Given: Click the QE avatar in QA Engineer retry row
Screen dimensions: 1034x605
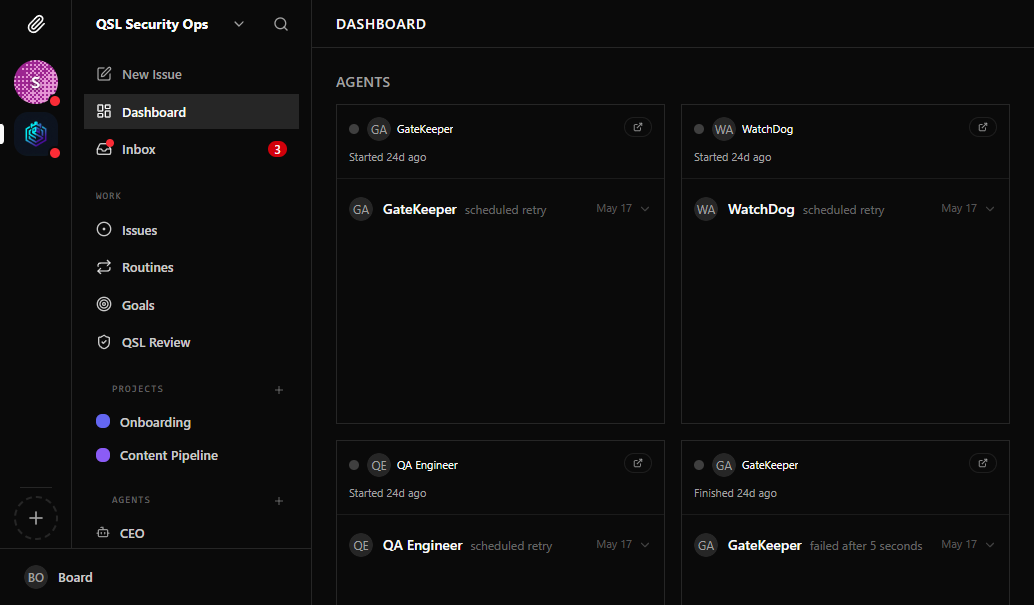Looking at the screenshot, I should [x=361, y=546].
